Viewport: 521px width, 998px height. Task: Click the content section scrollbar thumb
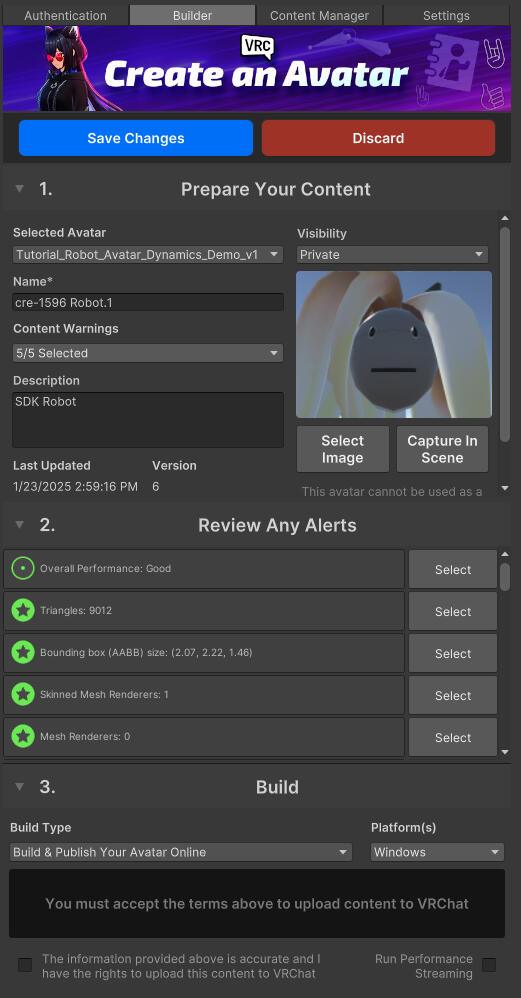(504, 334)
